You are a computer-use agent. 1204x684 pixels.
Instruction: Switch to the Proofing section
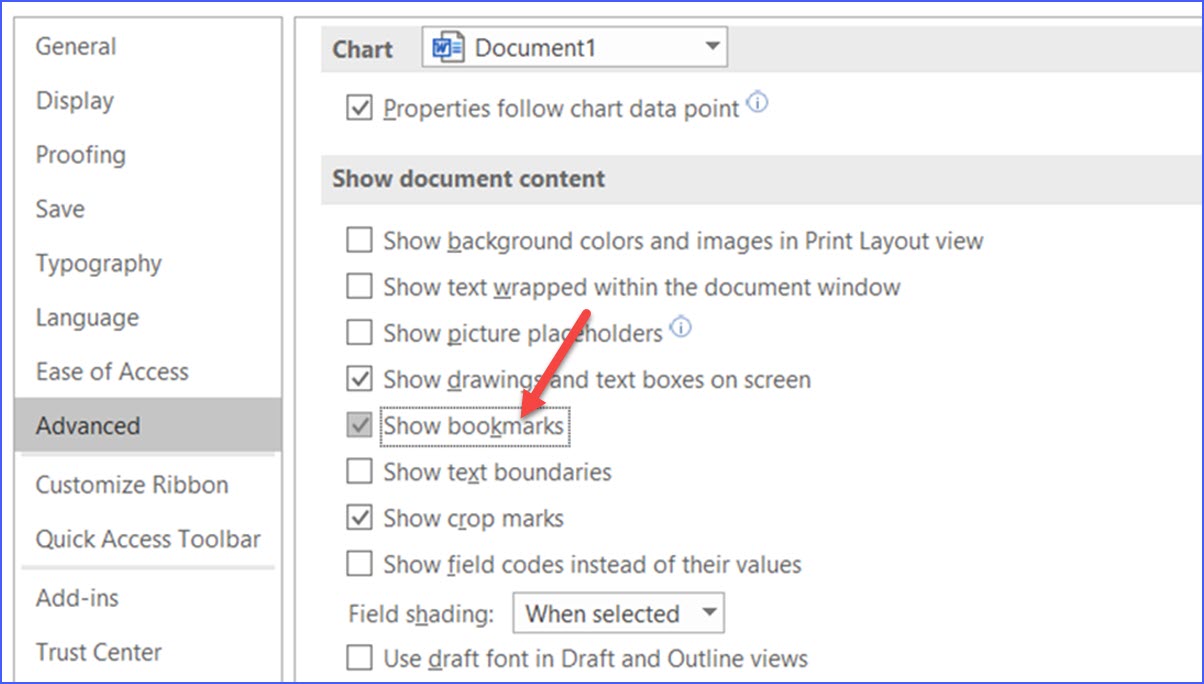click(80, 154)
